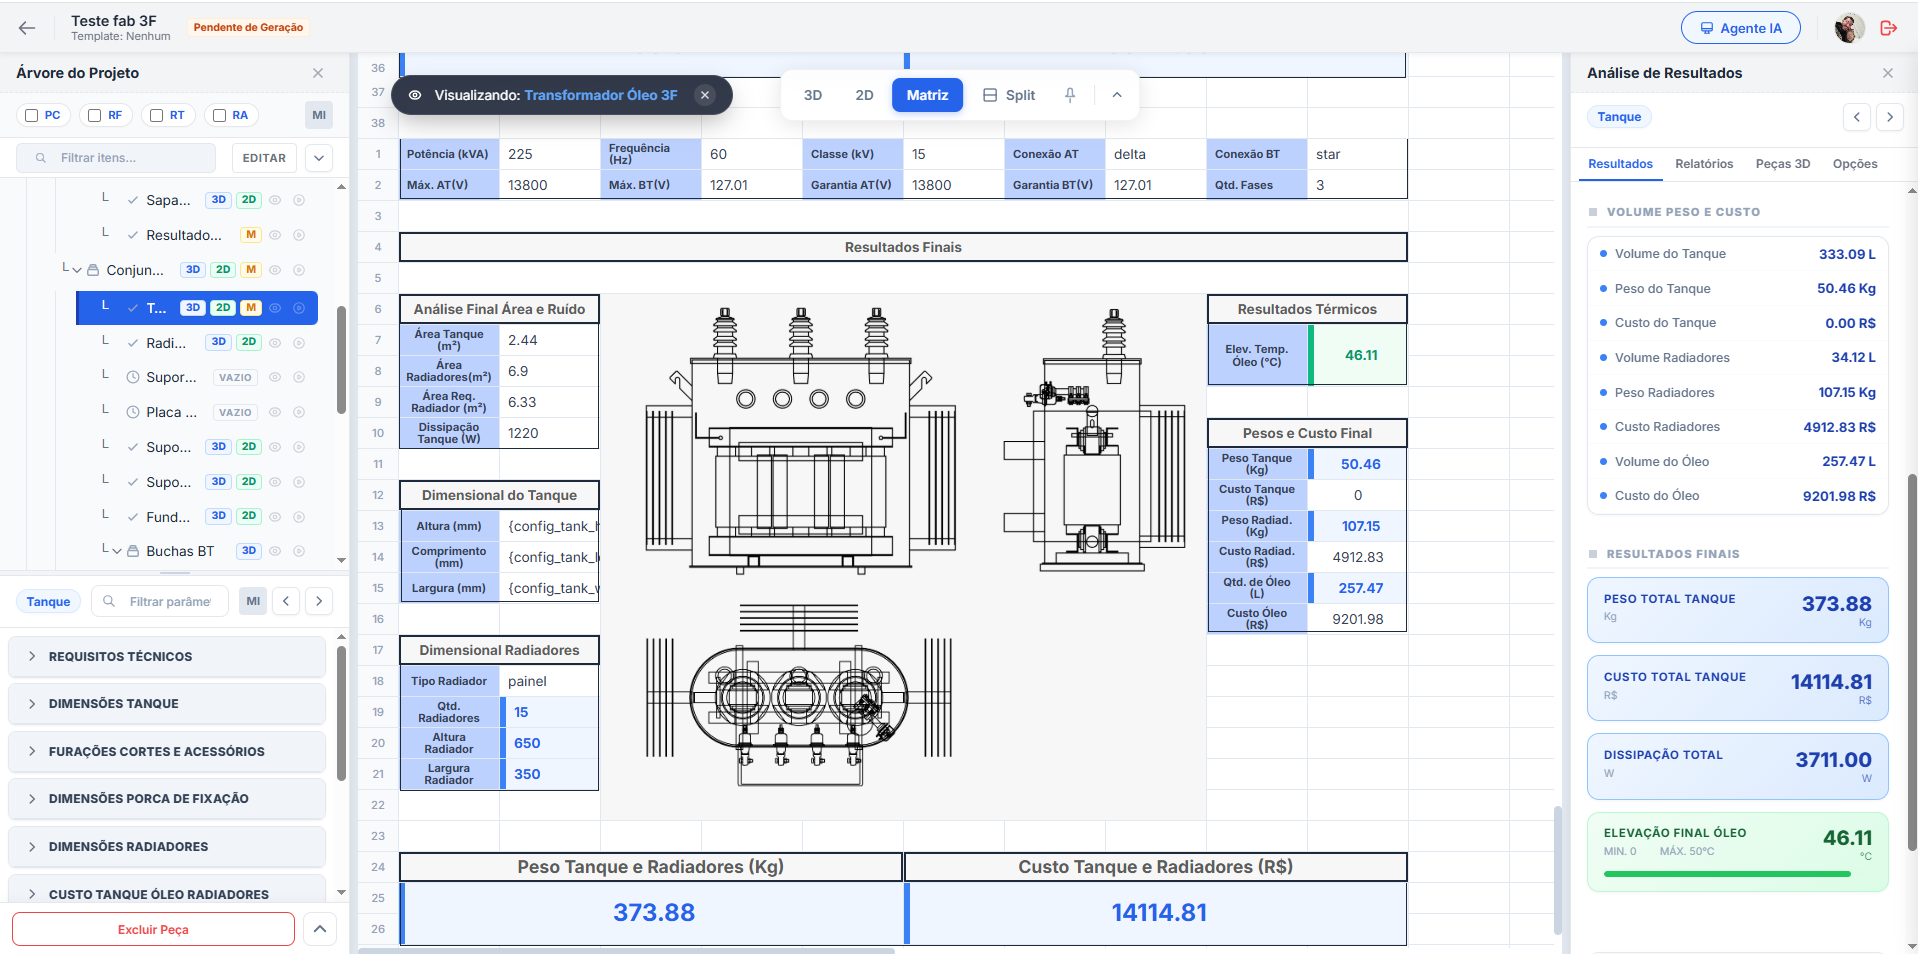Click previous arrow beside the parameter filter
Image resolution: width=1918 pixels, height=954 pixels.
[286, 601]
